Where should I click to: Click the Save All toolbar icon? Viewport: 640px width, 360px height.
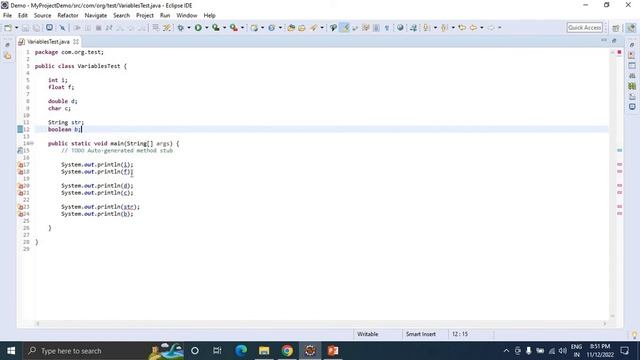tap(36, 28)
